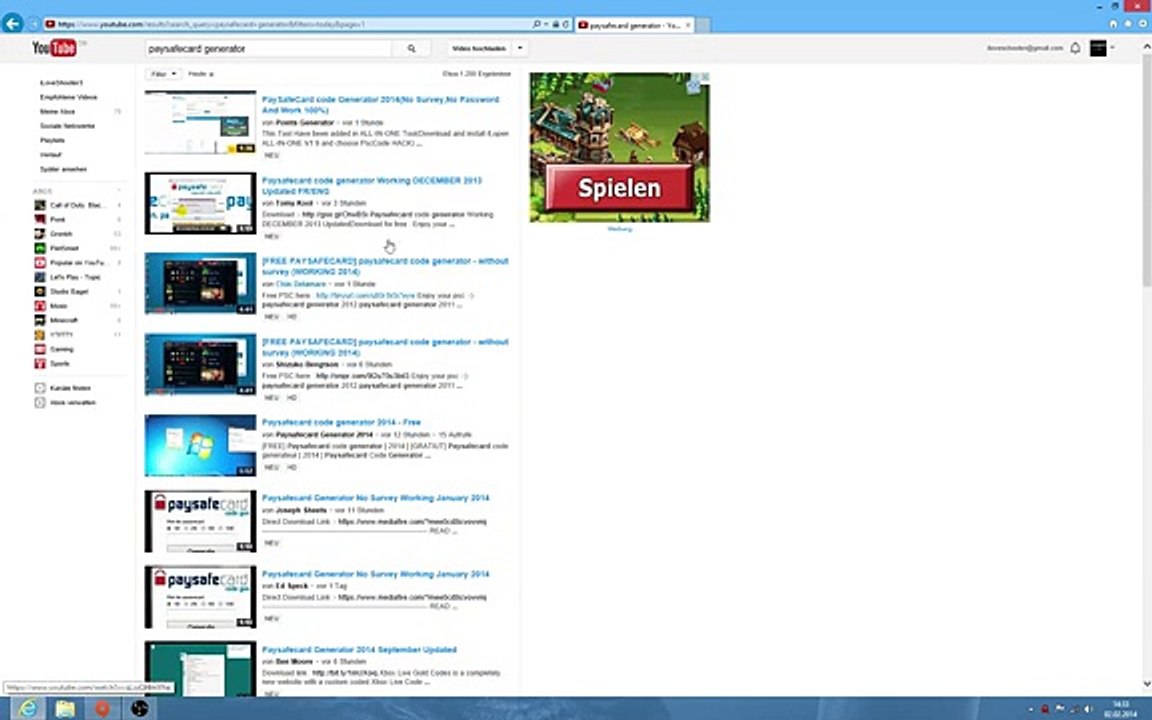
Task: Open the Internet Explorer home icon
Action: 1113,24
